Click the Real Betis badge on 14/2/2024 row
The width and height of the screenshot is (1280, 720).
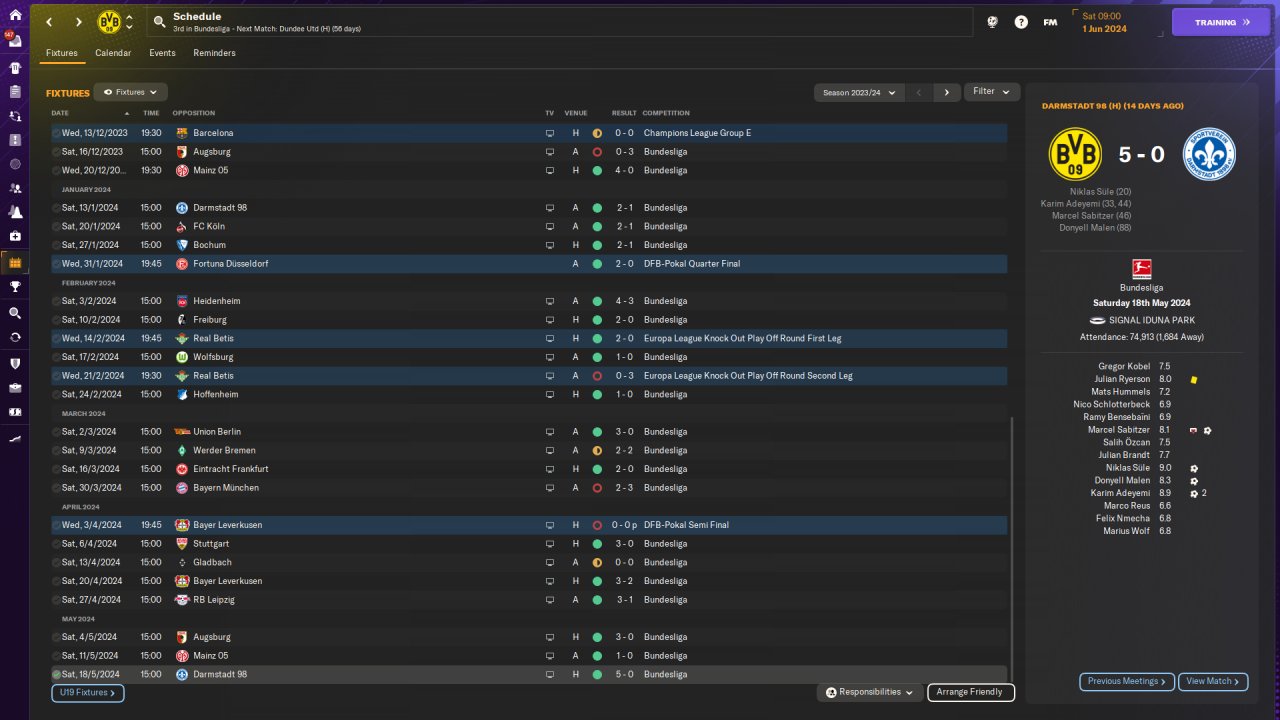click(181, 338)
